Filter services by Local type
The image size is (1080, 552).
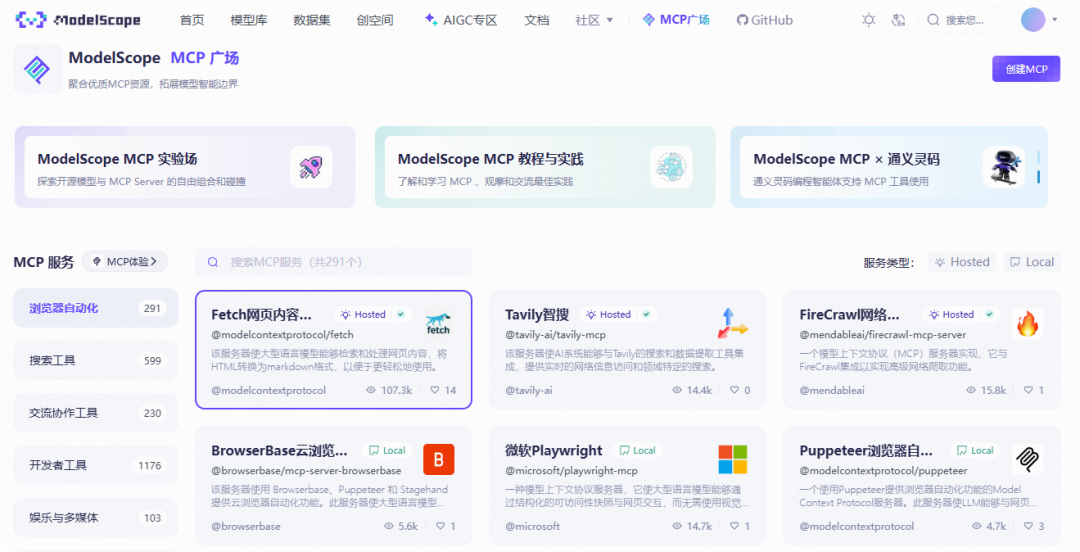pyautogui.click(x=1031, y=262)
